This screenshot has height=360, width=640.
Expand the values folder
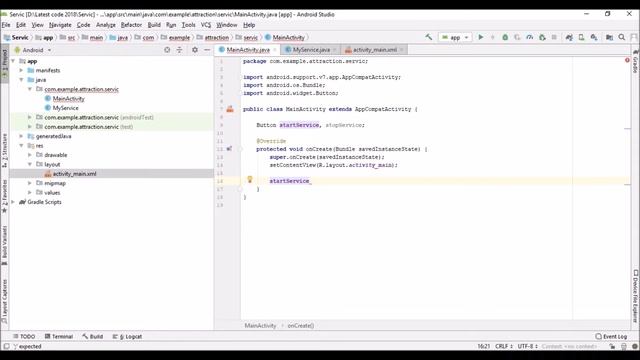(x=29, y=192)
